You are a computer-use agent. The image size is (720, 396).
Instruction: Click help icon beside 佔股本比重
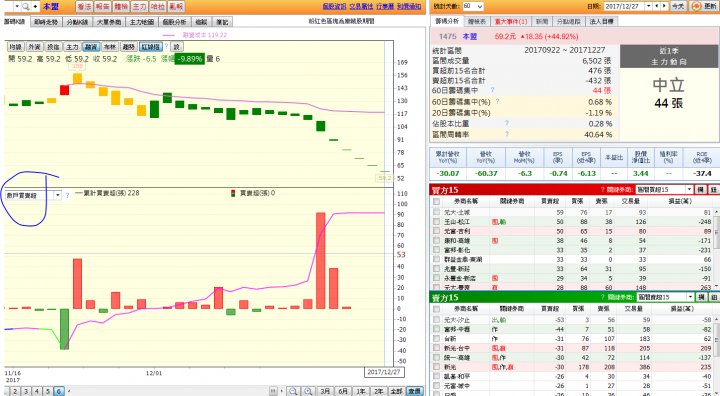point(506,123)
